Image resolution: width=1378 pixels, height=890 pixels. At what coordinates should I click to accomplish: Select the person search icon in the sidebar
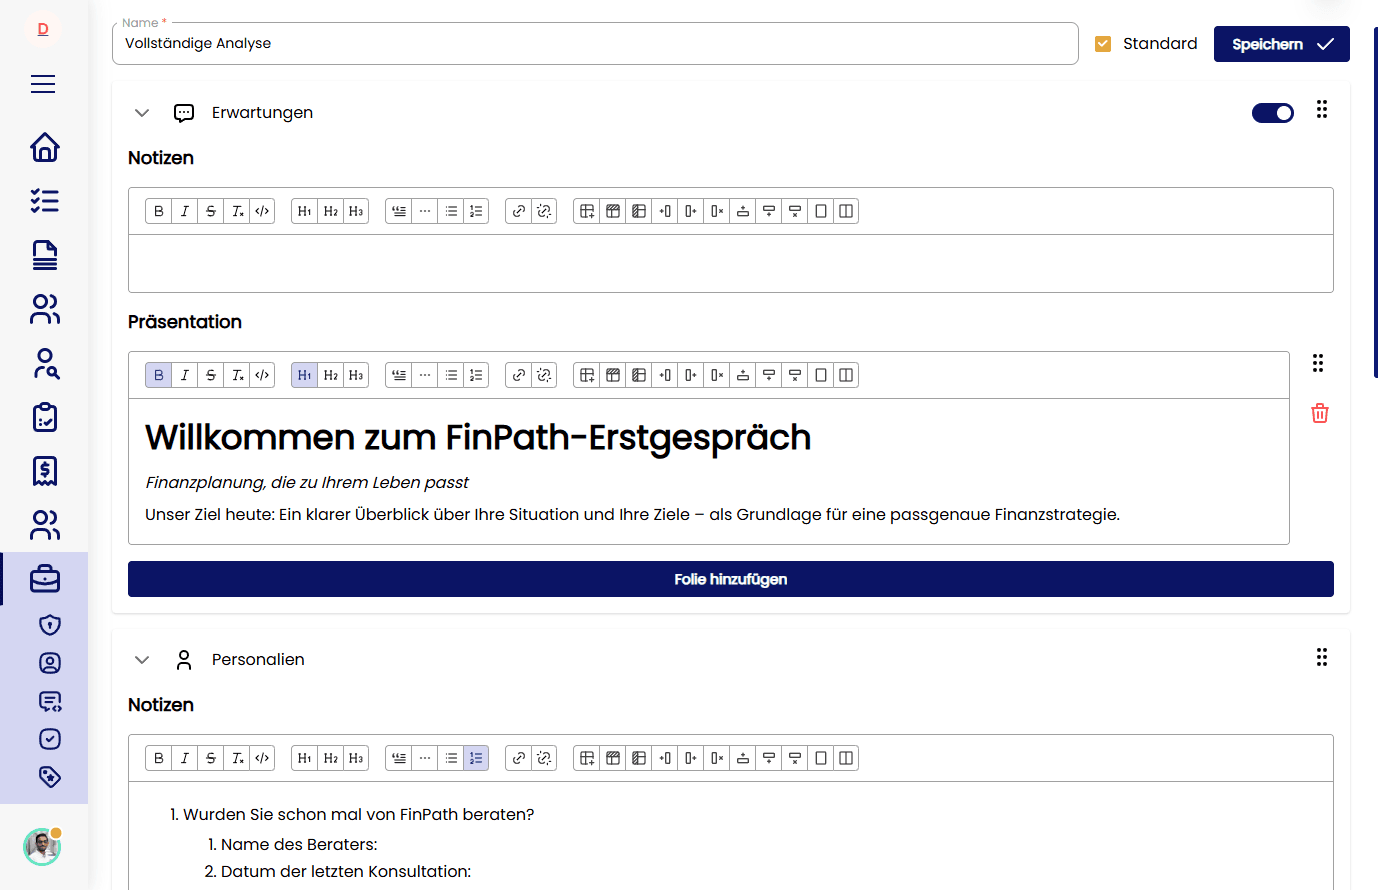(44, 364)
